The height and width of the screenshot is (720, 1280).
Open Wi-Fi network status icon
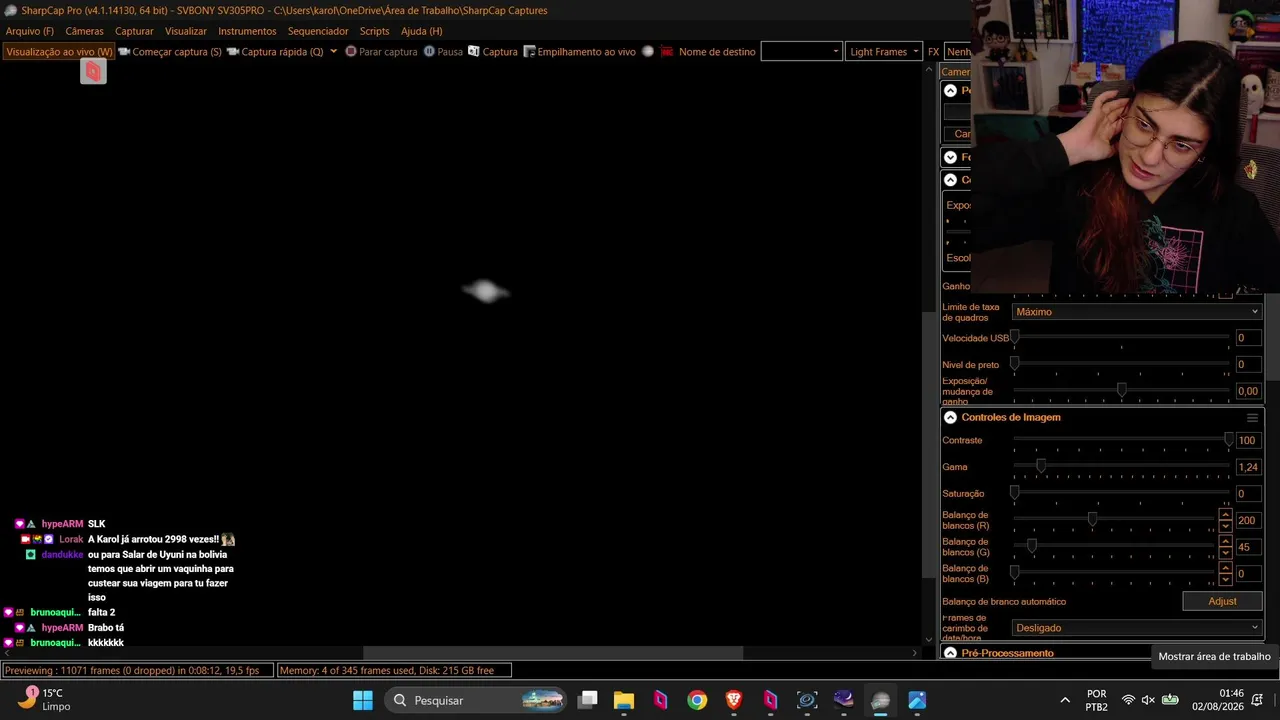pos(1128,700)
